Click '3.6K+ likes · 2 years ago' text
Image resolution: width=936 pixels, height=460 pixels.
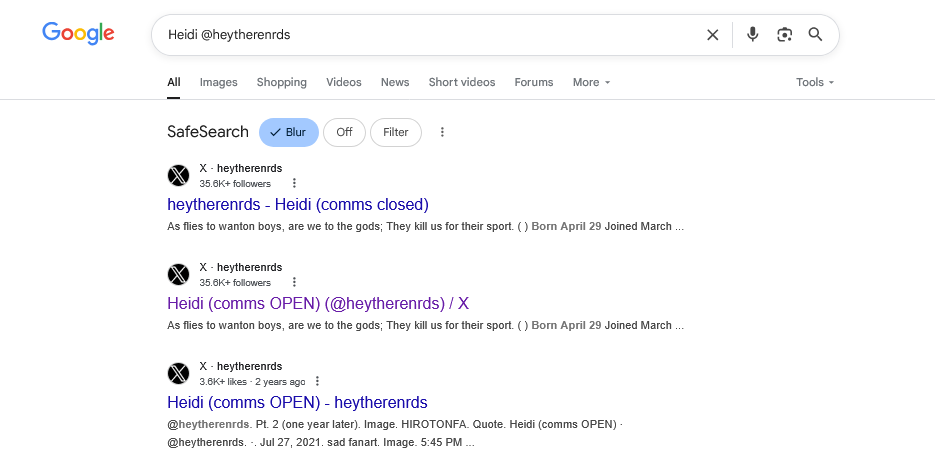[x=252, y=382]
